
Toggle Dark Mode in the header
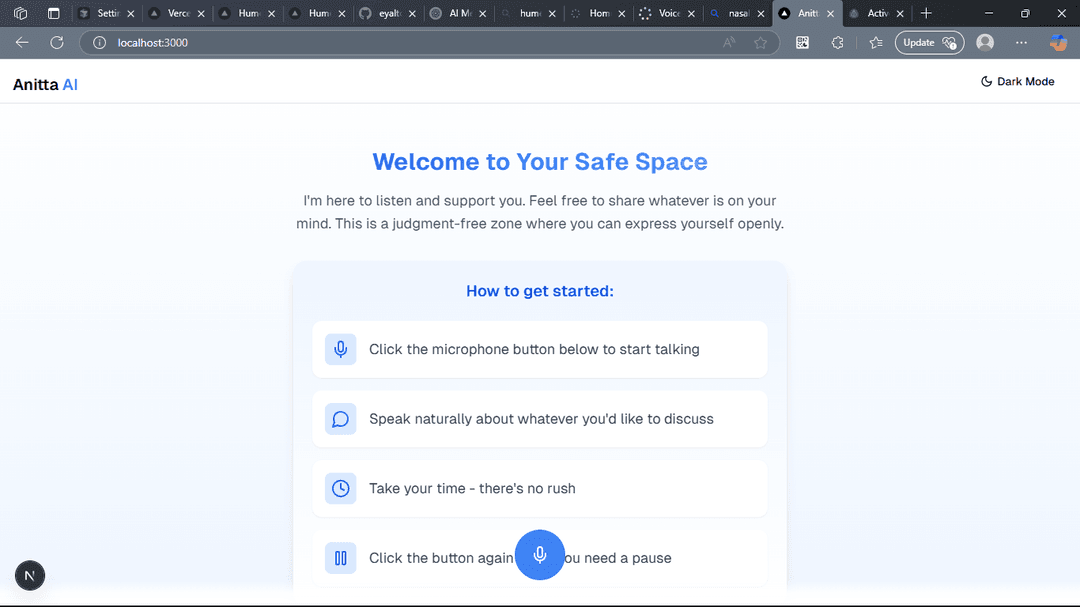pos(1017,82)
